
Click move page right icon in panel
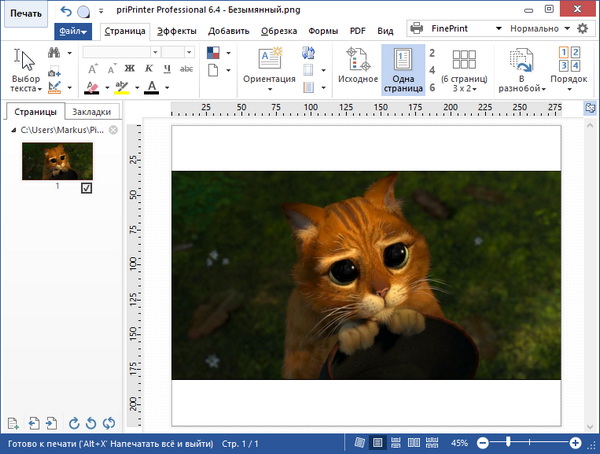(x=51, y=423)
